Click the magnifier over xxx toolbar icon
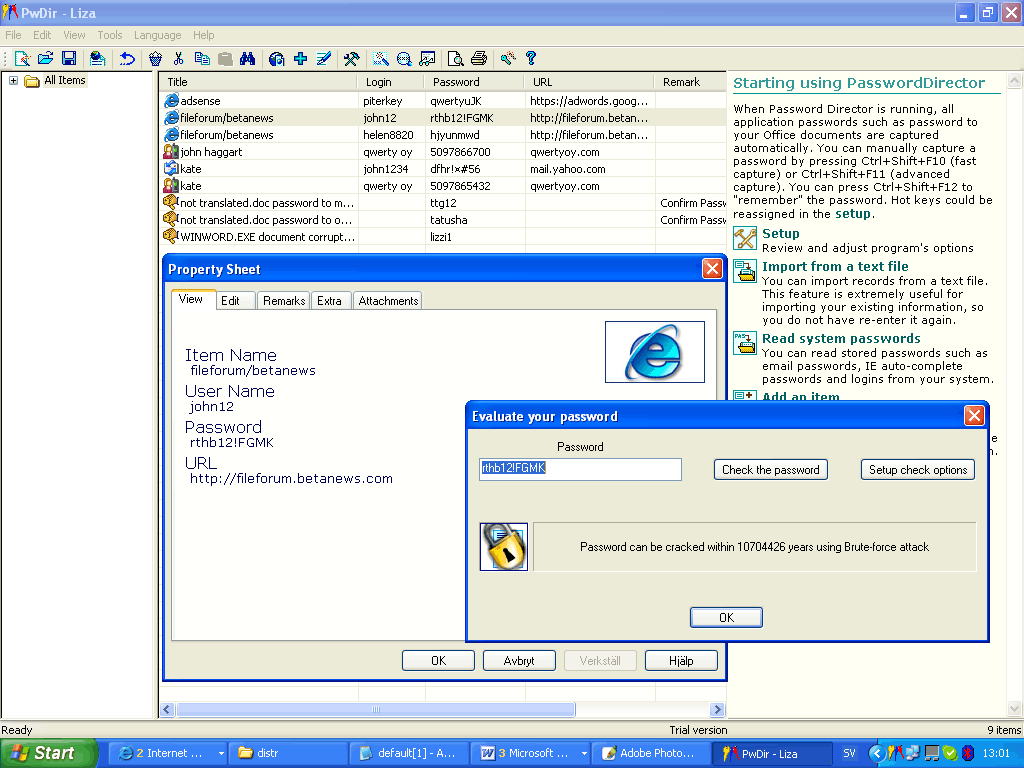The image size is (1024, 768). coord(404,59)
